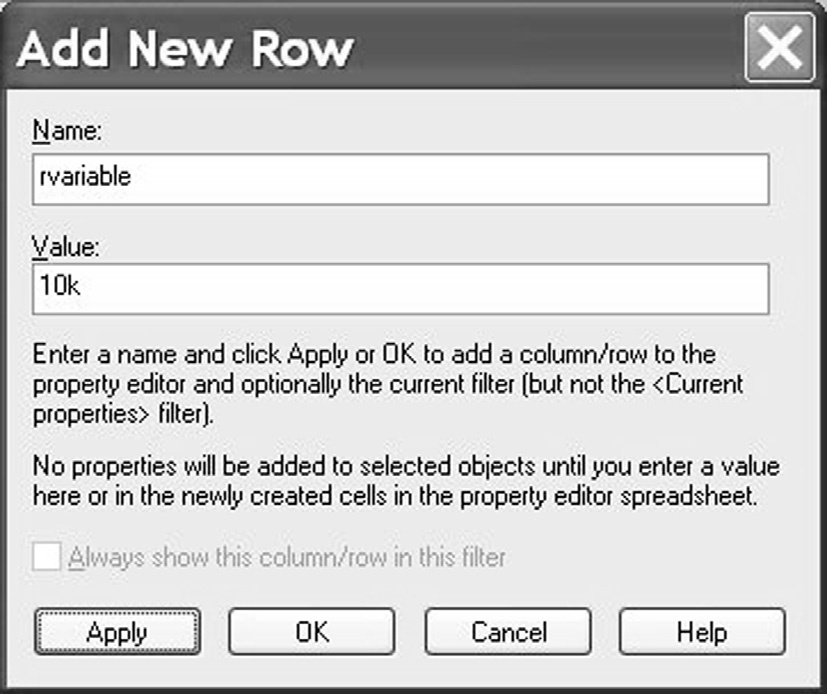Click empty space right of 'rvariable' in Name box
This screenshot has width=827, height=694.
coord(500,179)
